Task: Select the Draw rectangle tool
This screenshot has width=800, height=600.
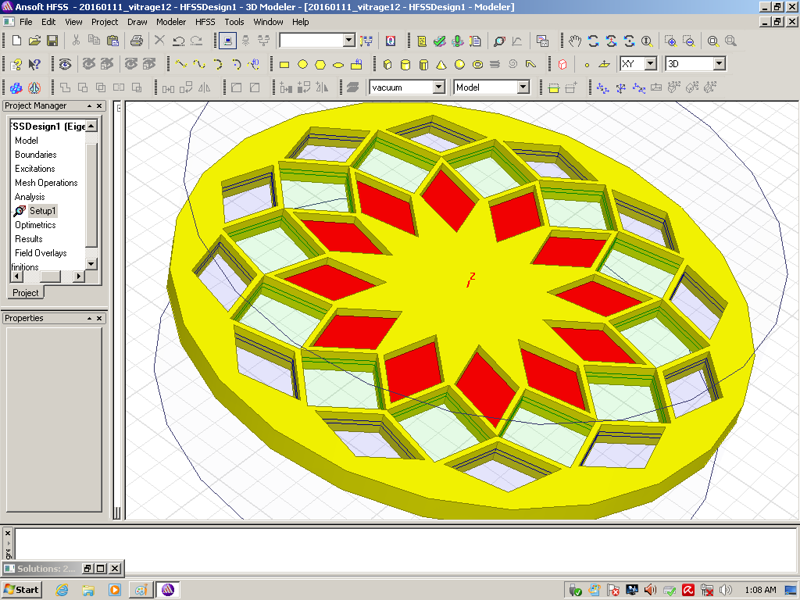Action: click(285, 64)
